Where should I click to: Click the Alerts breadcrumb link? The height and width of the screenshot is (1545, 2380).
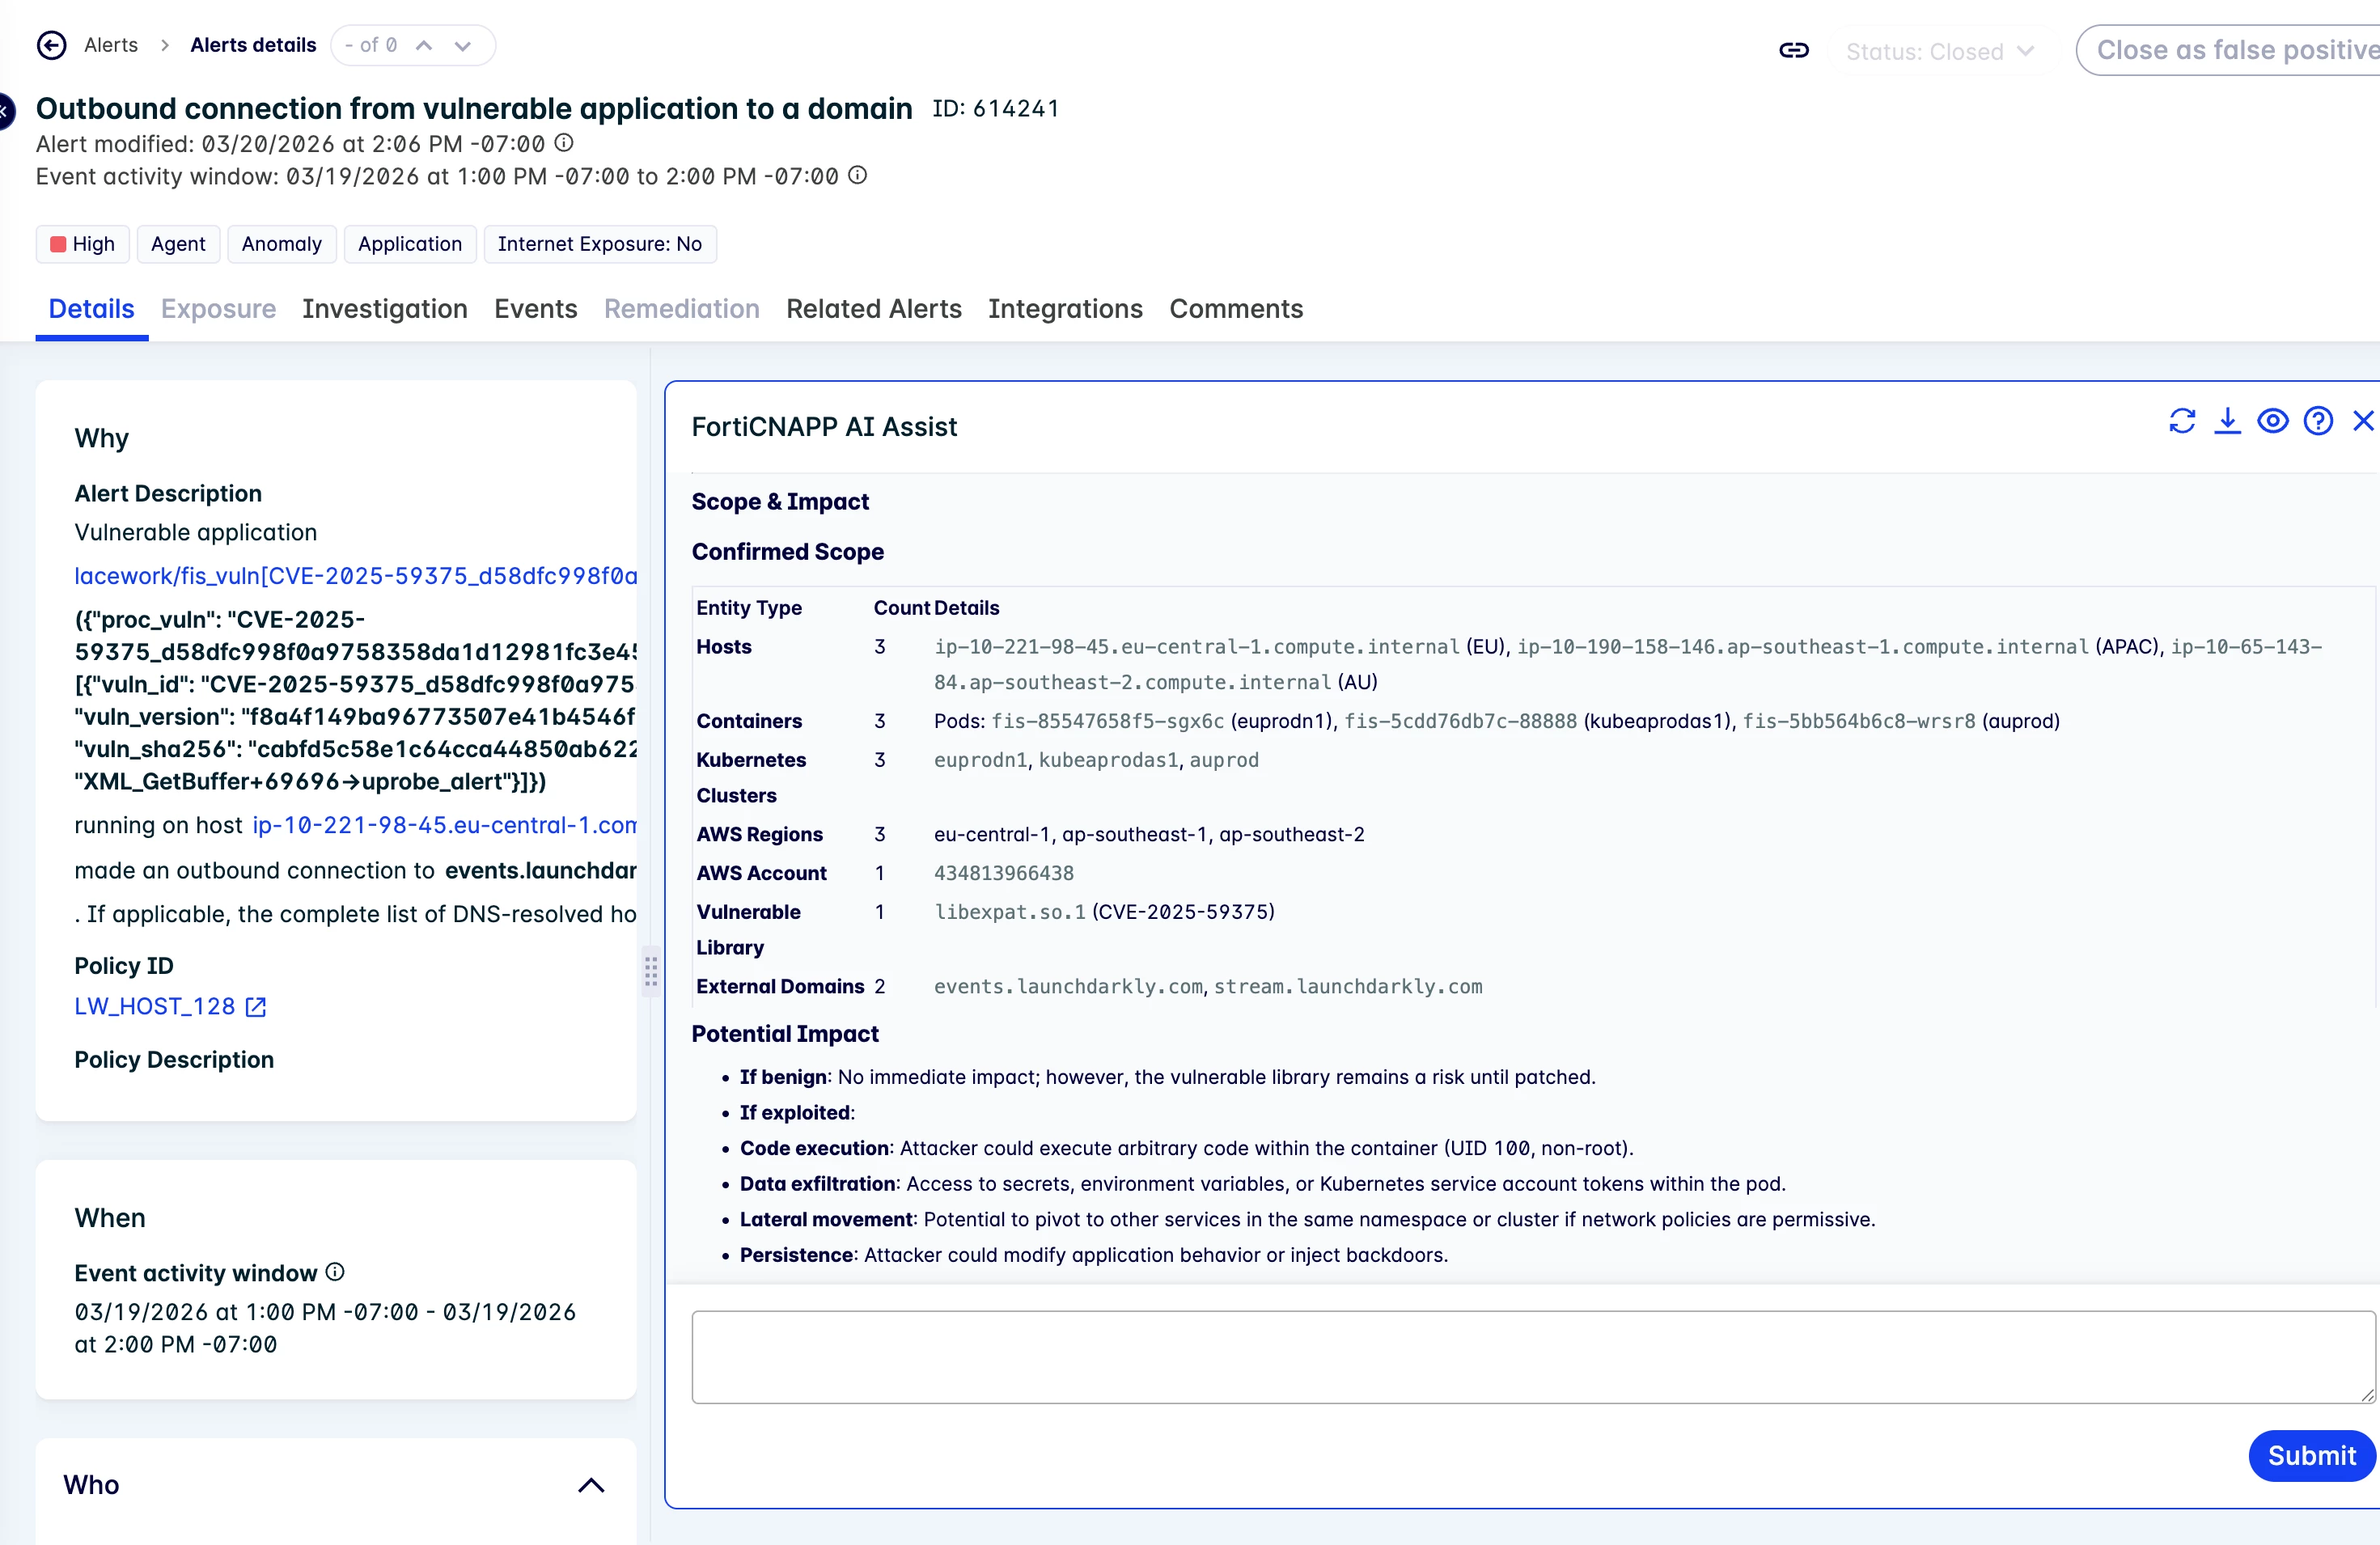tap(111, 45)
